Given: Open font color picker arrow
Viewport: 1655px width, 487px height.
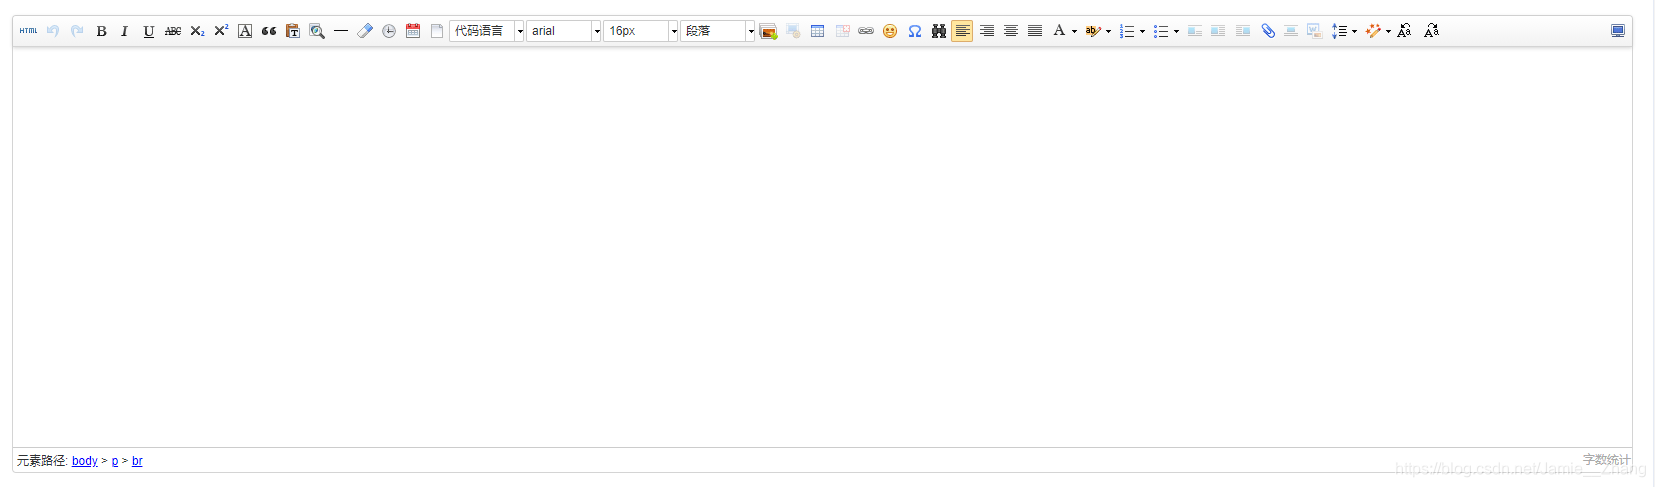Looking at the screenshot, I should (x=1075, y=31).
